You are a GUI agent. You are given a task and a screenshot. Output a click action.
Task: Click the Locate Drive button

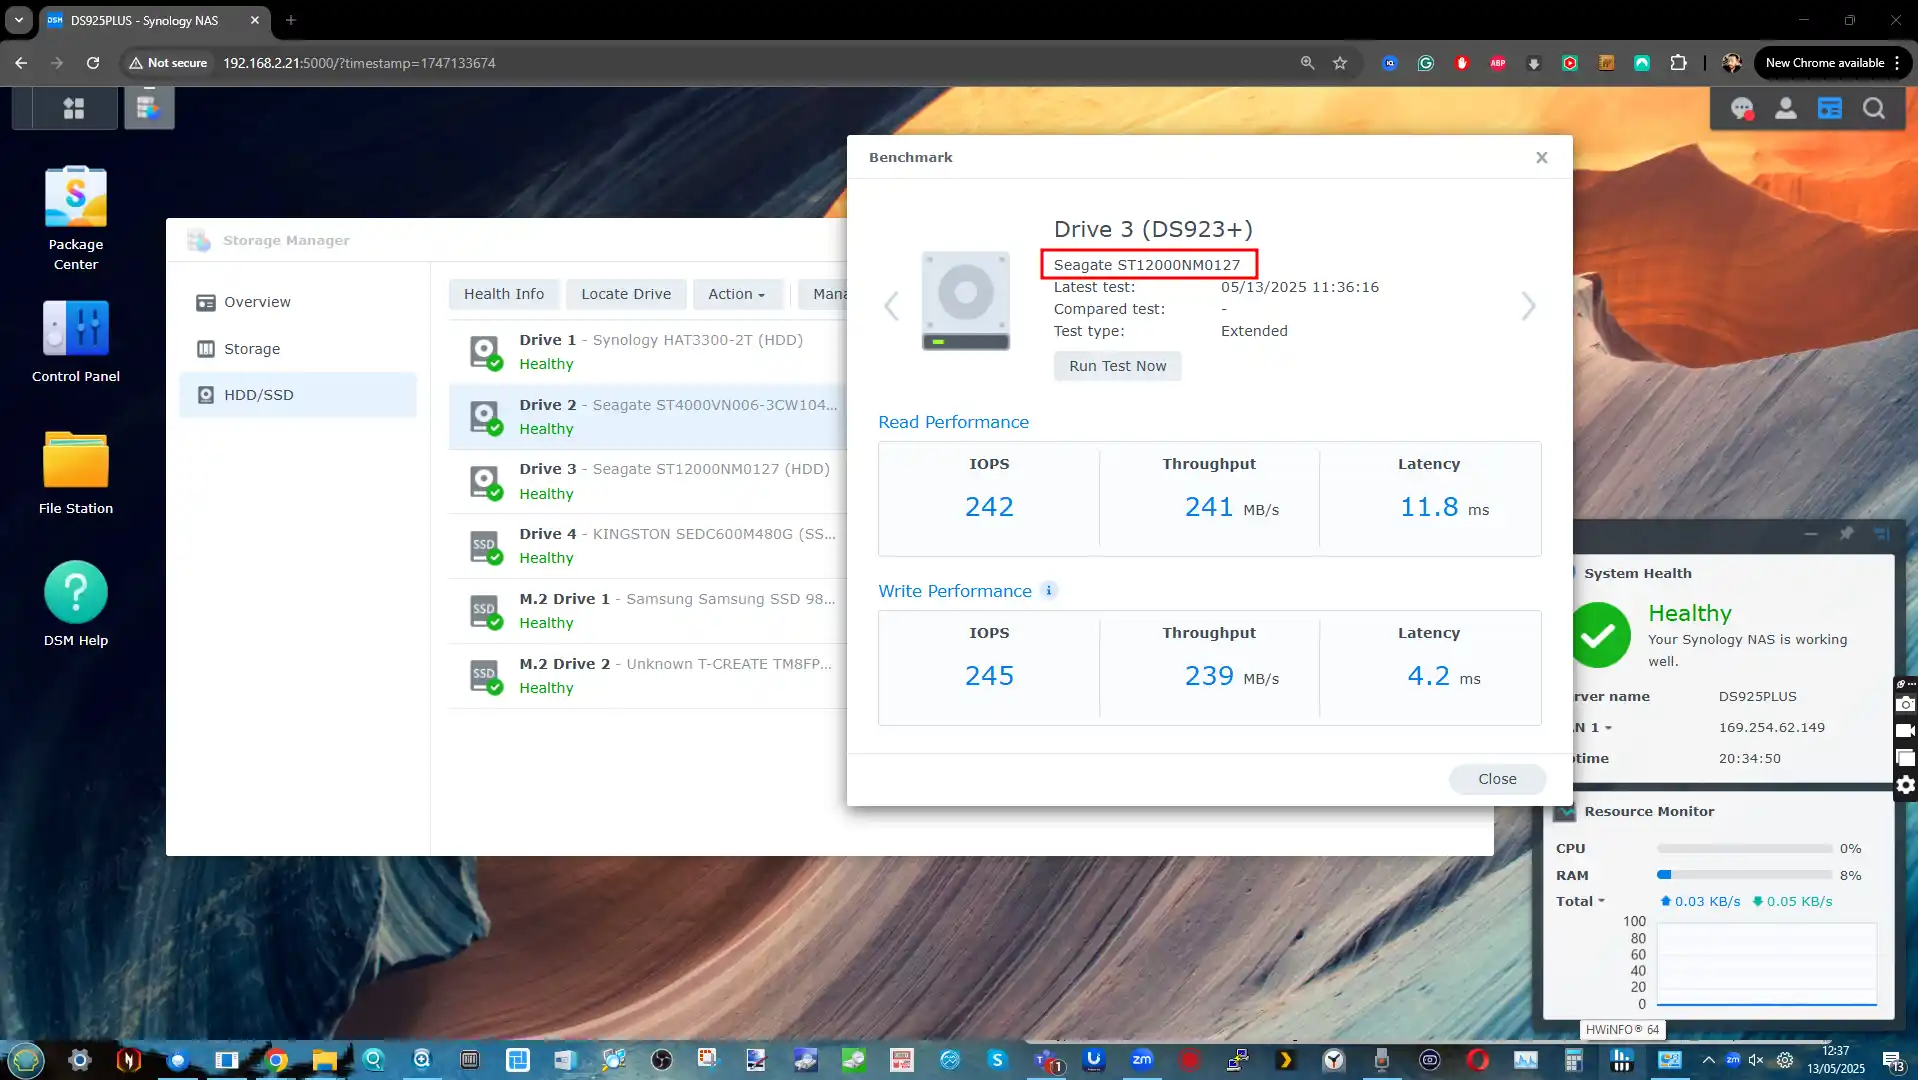click(626, 294)
